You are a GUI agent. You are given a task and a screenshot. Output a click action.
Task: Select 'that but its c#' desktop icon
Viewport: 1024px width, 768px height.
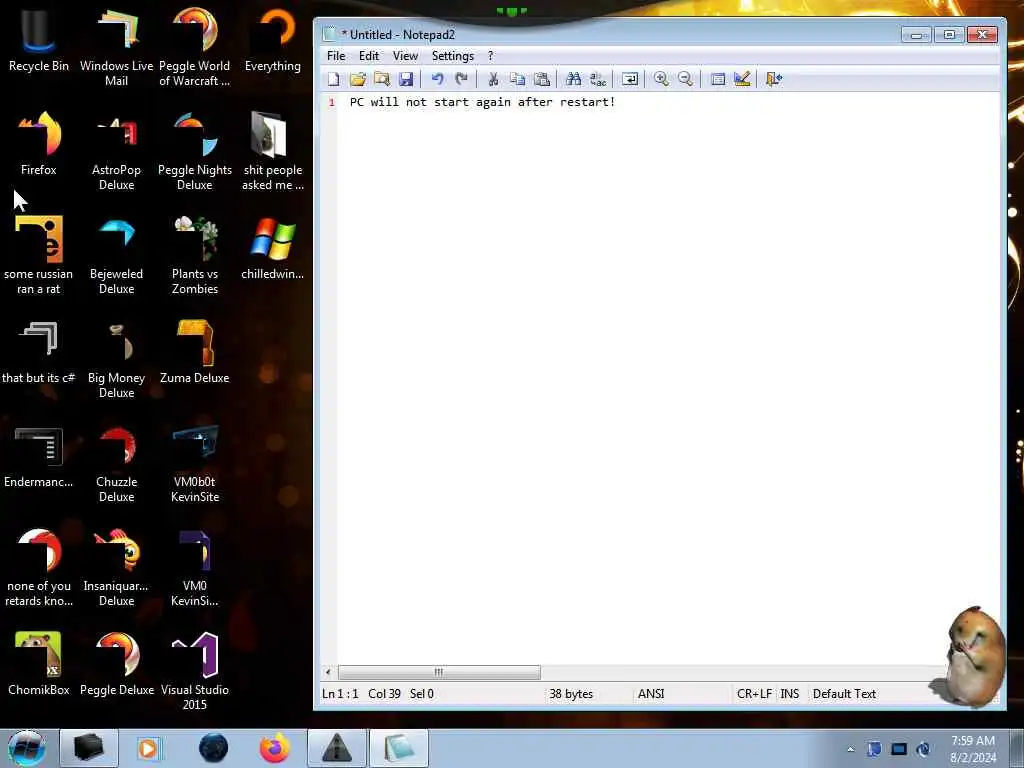[x=39, y=352]
